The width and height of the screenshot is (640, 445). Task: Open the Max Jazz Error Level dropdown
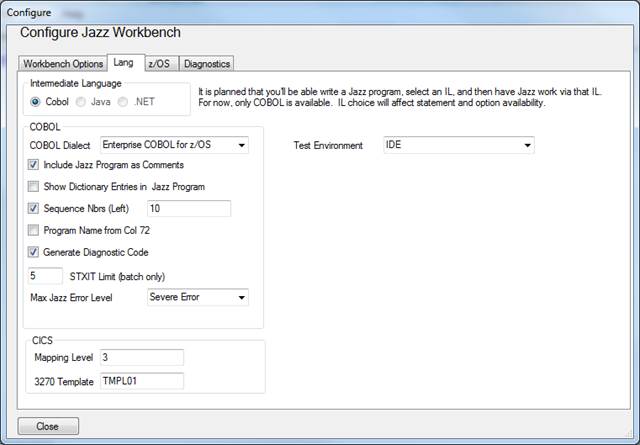pyautogui.click(x=198, y=297)
